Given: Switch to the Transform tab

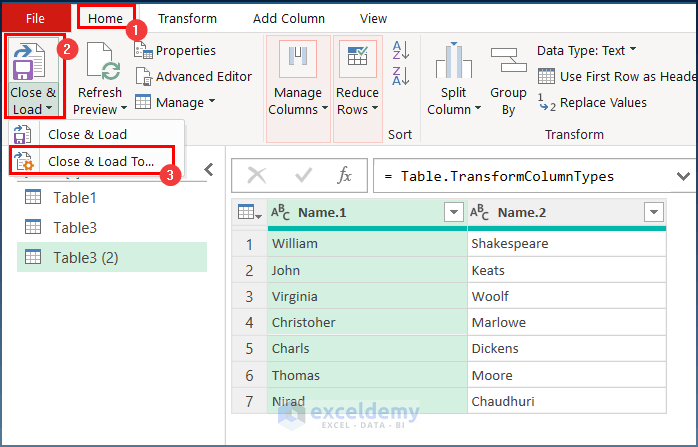Looking at the screenshot, I should click(187, 18).
